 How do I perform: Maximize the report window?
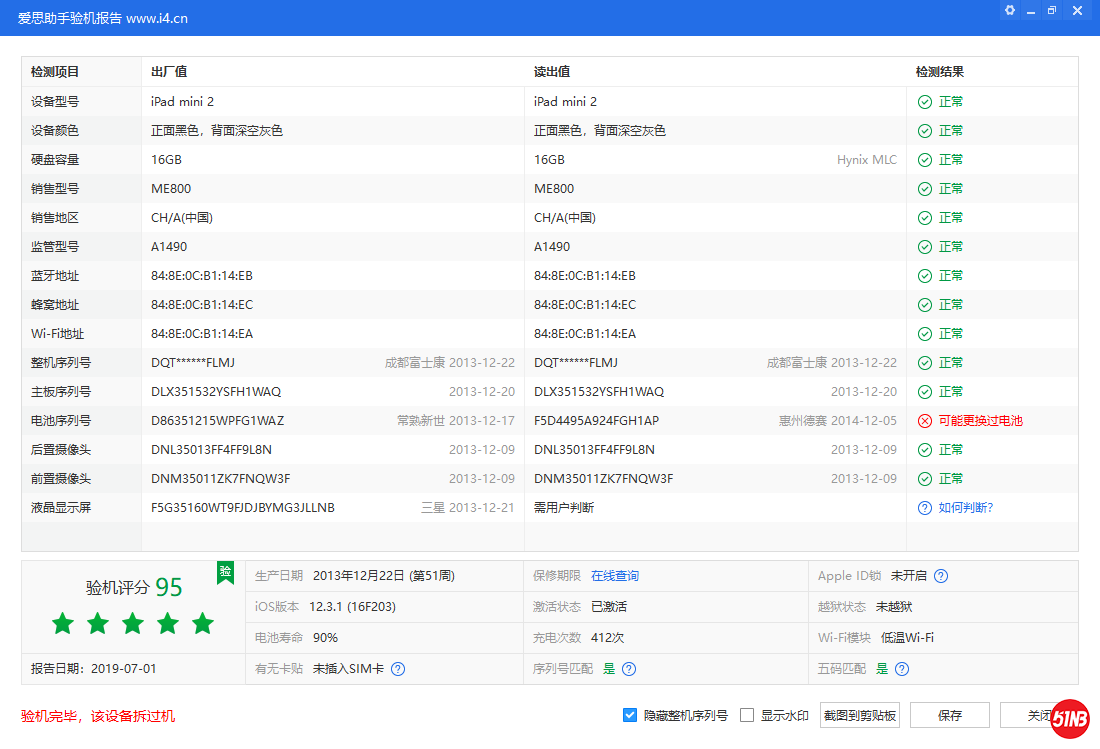point(1052,11)
